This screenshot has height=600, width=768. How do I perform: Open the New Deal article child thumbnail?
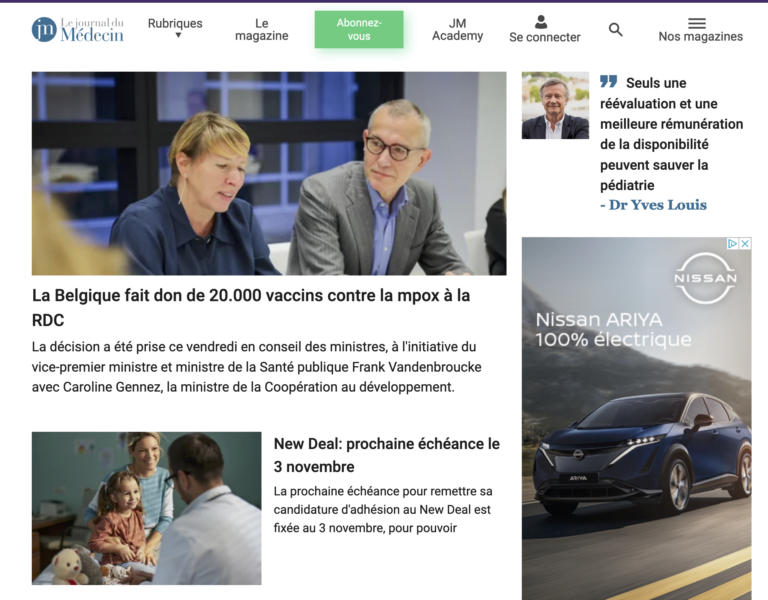tap(146, 508)
